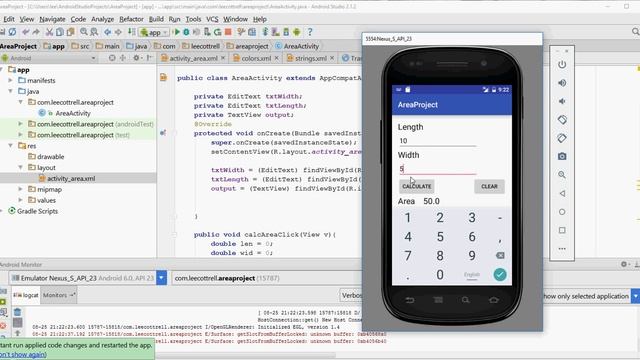Click the Cut scissors icon
Image resolution: width=640 pixels, height=360 pixels.
(49, 32)
